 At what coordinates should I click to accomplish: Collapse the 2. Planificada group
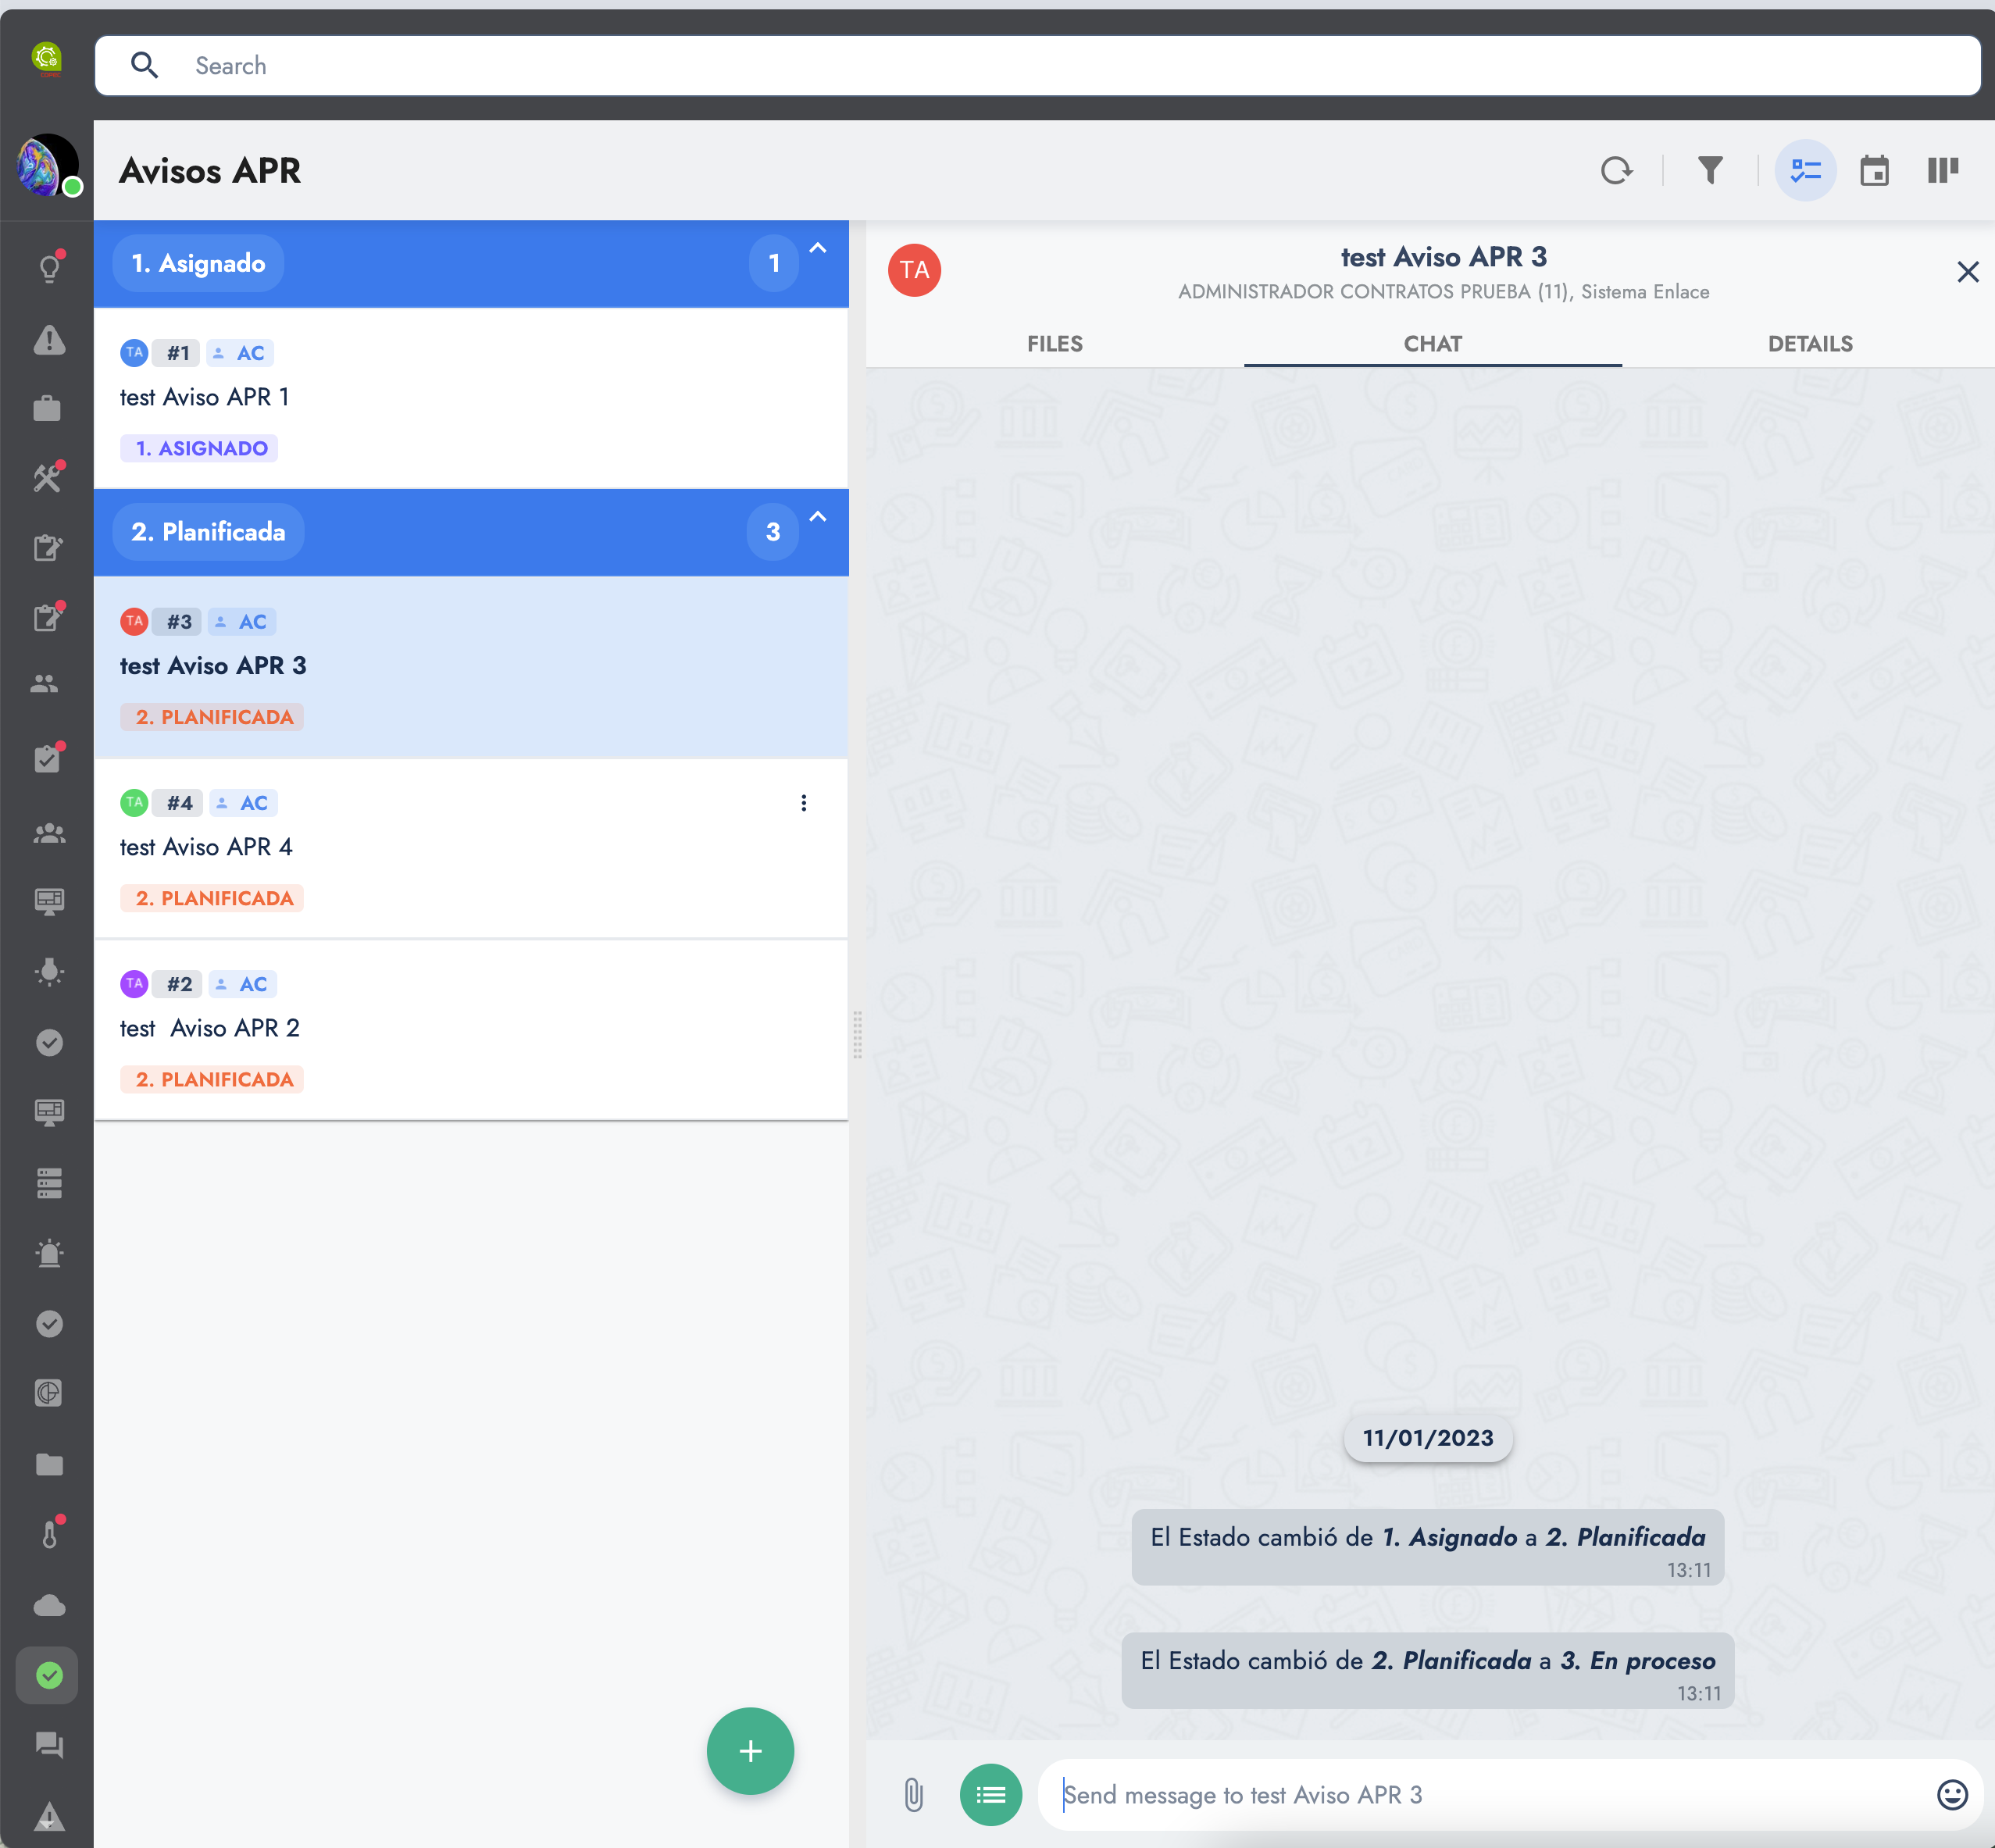(x=817, y=516)
